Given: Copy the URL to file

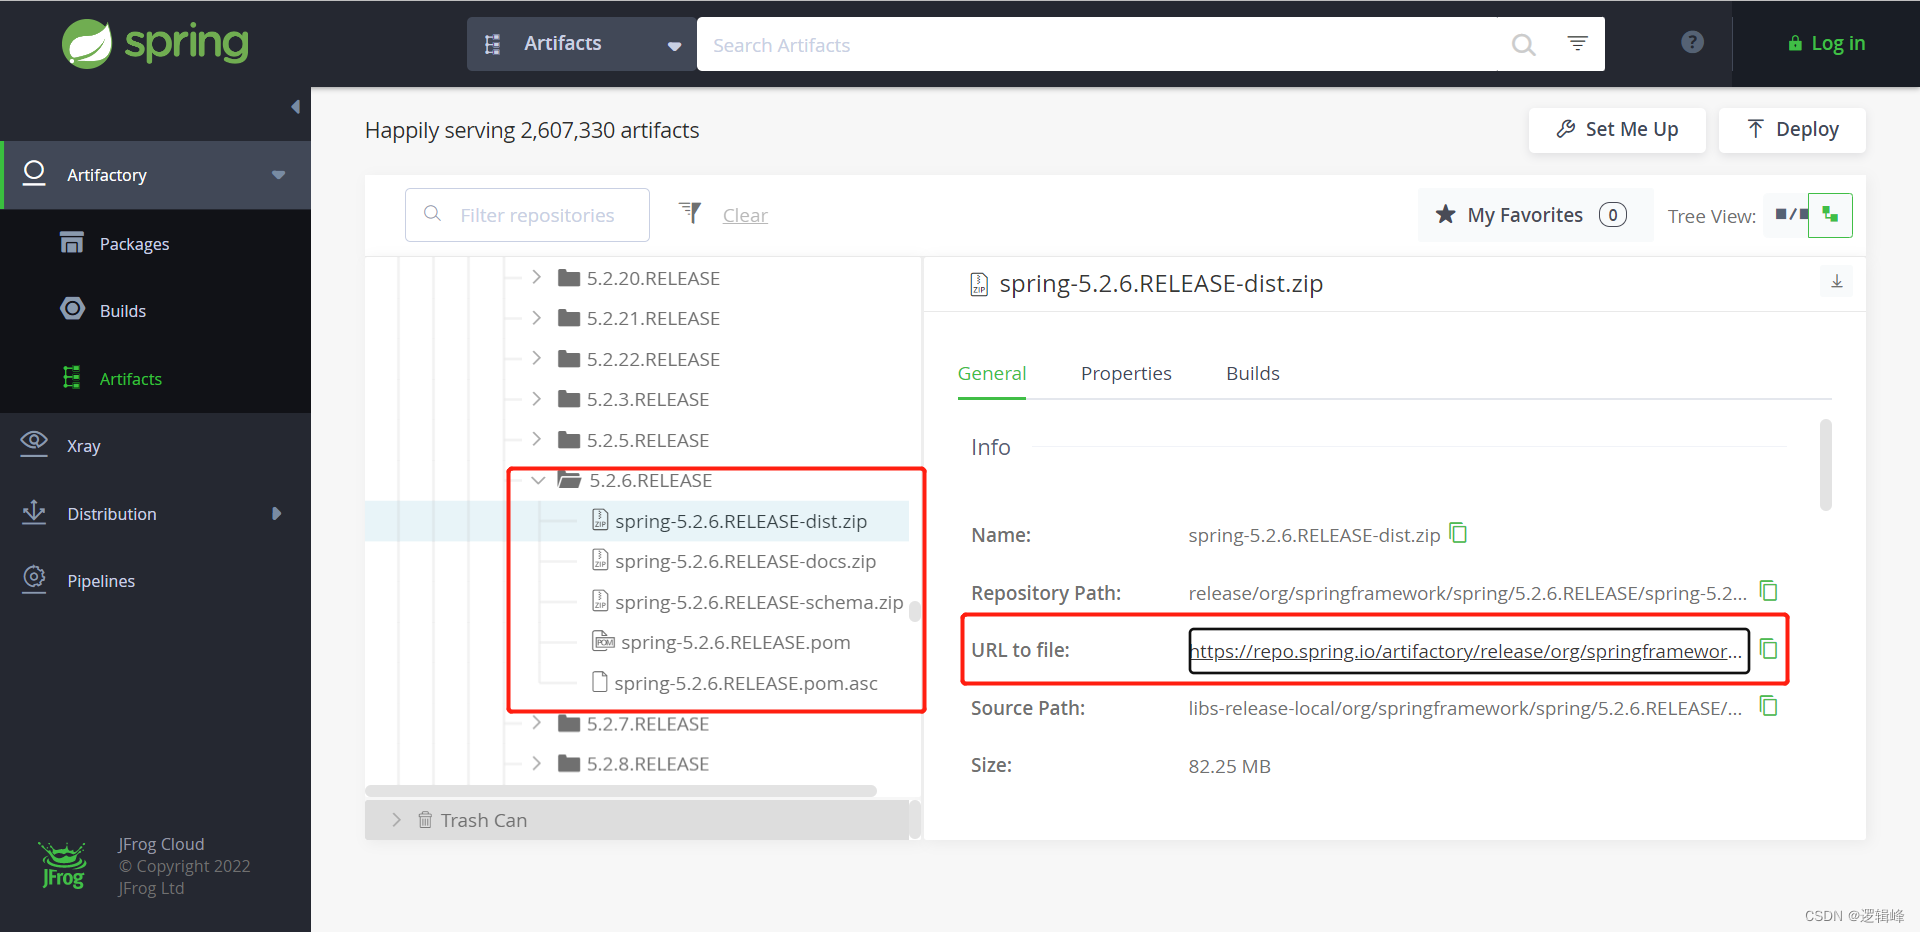Looking at the screenshot, I should tap(1769, 649).
